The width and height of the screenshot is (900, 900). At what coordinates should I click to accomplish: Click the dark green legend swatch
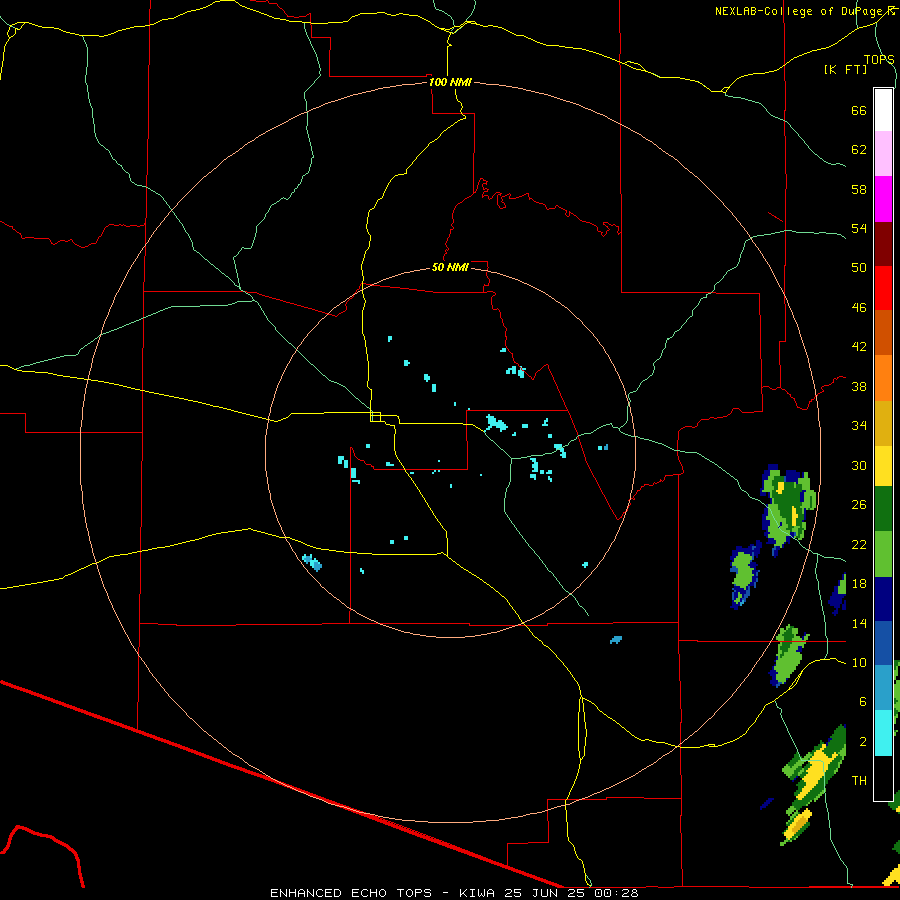(883, 509)
